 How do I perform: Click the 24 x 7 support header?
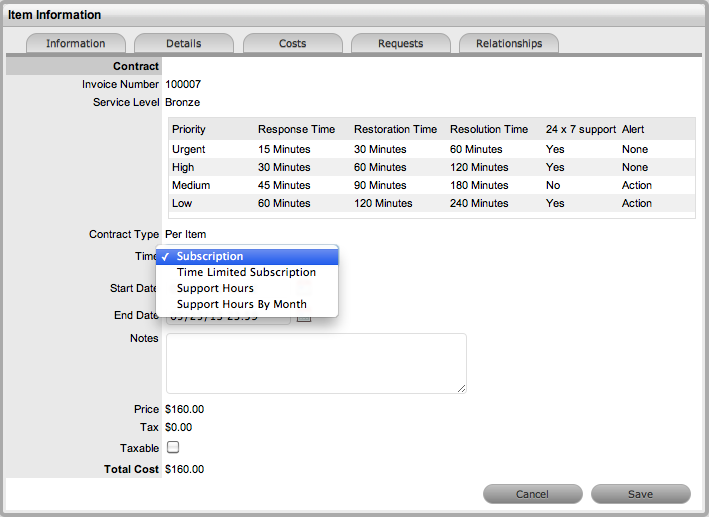(581, 129)
